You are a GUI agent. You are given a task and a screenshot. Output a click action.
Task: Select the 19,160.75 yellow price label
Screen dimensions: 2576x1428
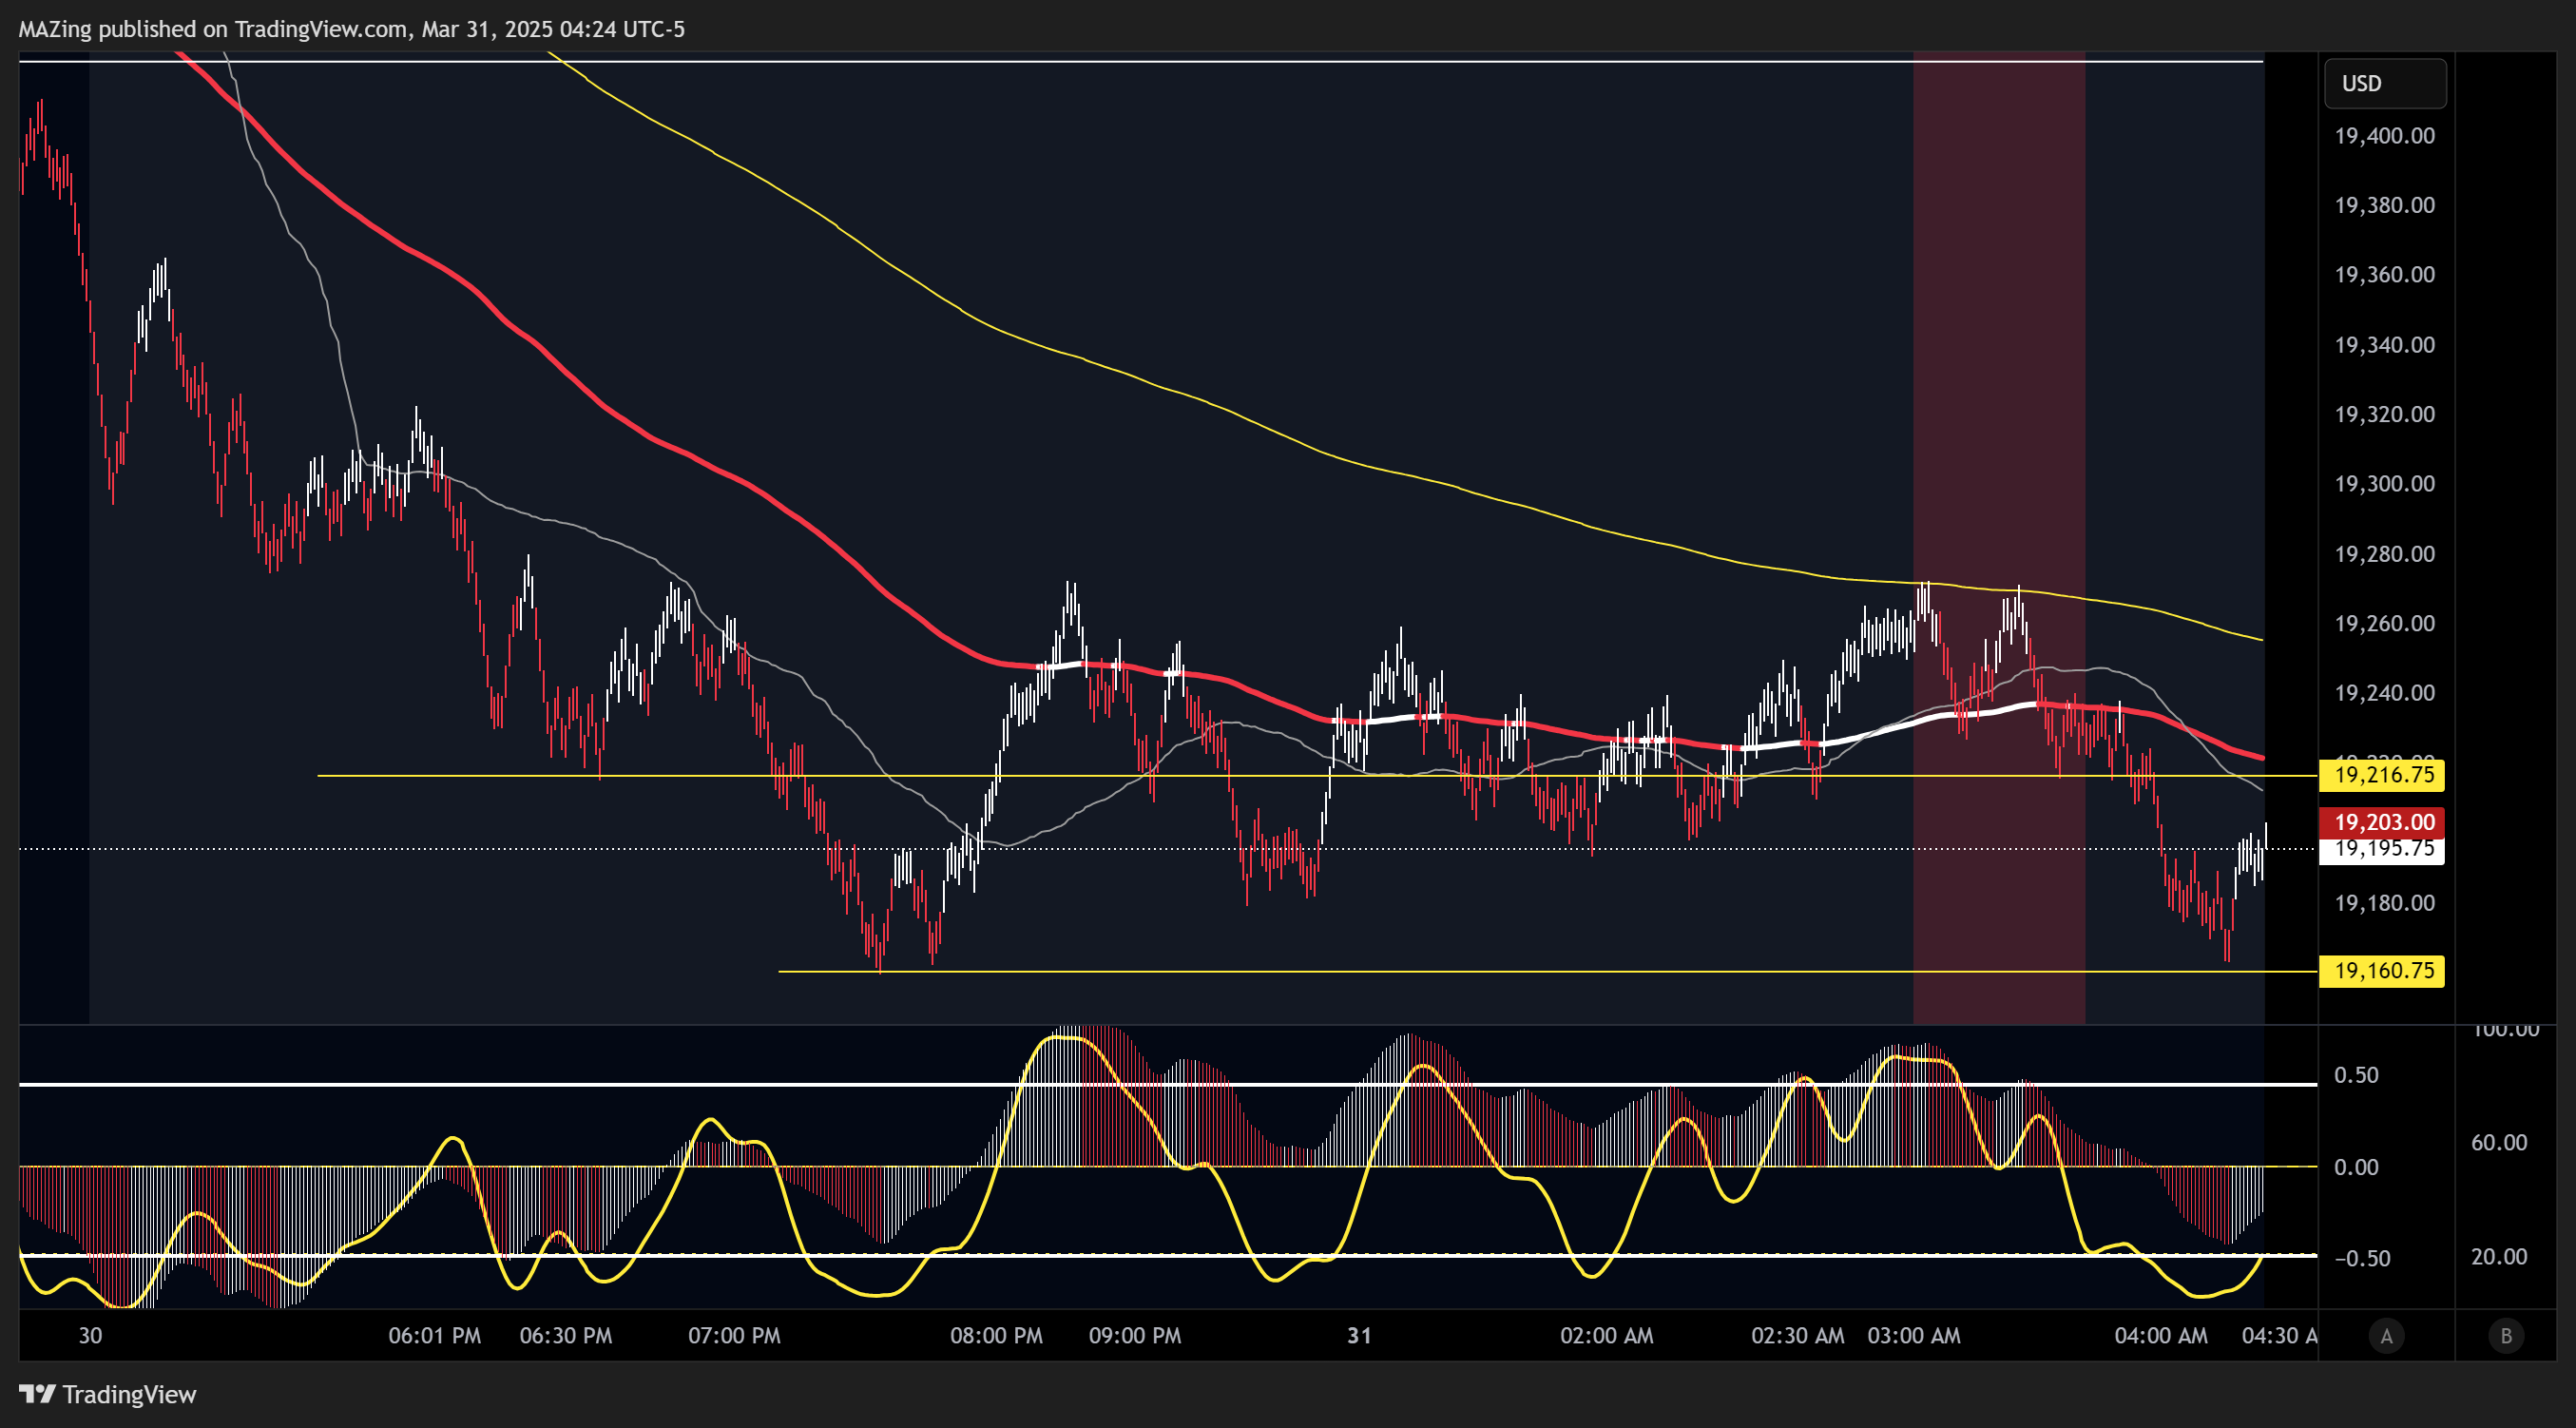[x=2382, y=971]
